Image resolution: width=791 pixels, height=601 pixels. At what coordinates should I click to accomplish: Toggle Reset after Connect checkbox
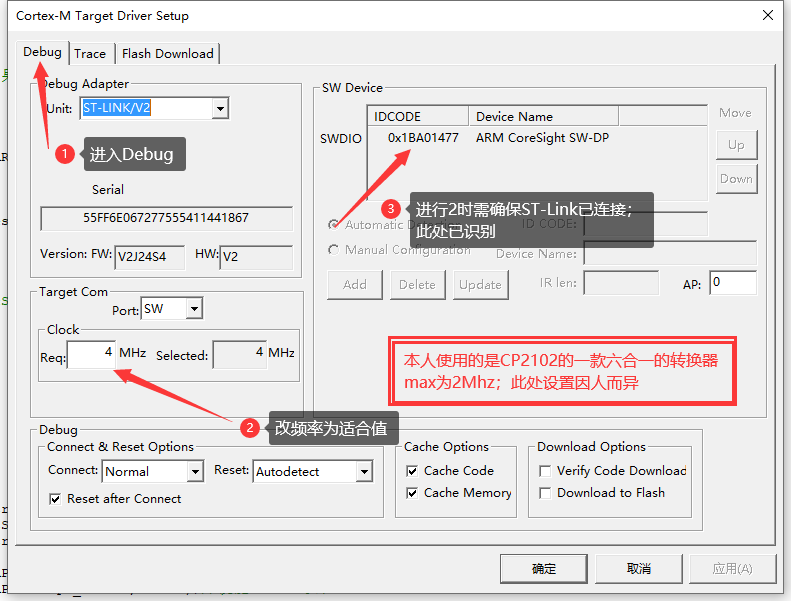tap(55, 499)
